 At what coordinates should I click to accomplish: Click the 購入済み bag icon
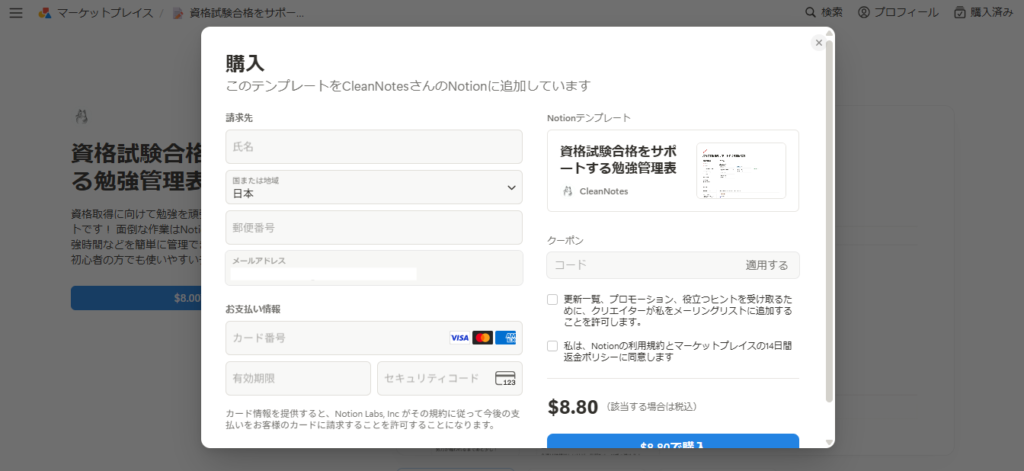pyautogui.click(x=959, y=12)
